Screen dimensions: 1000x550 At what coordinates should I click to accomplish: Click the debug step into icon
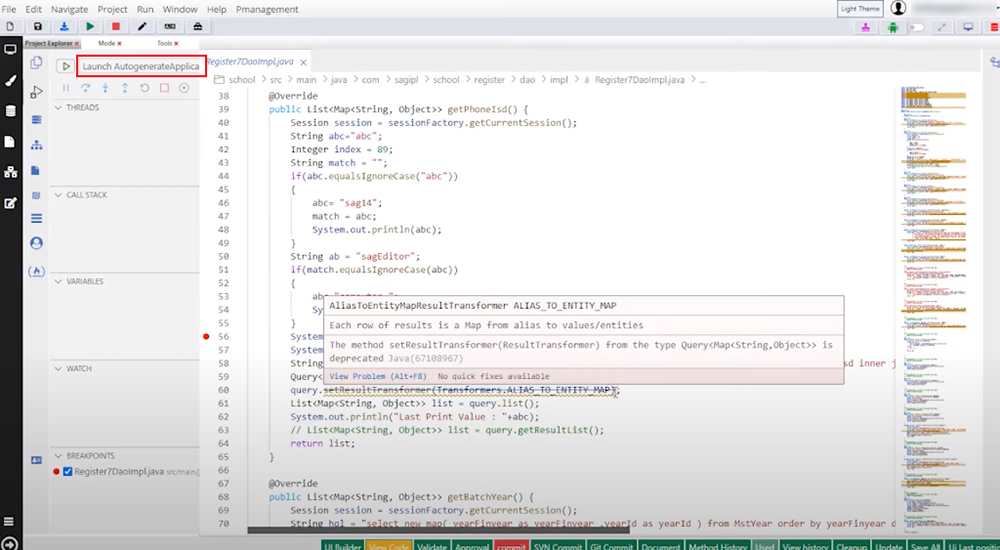105,88
